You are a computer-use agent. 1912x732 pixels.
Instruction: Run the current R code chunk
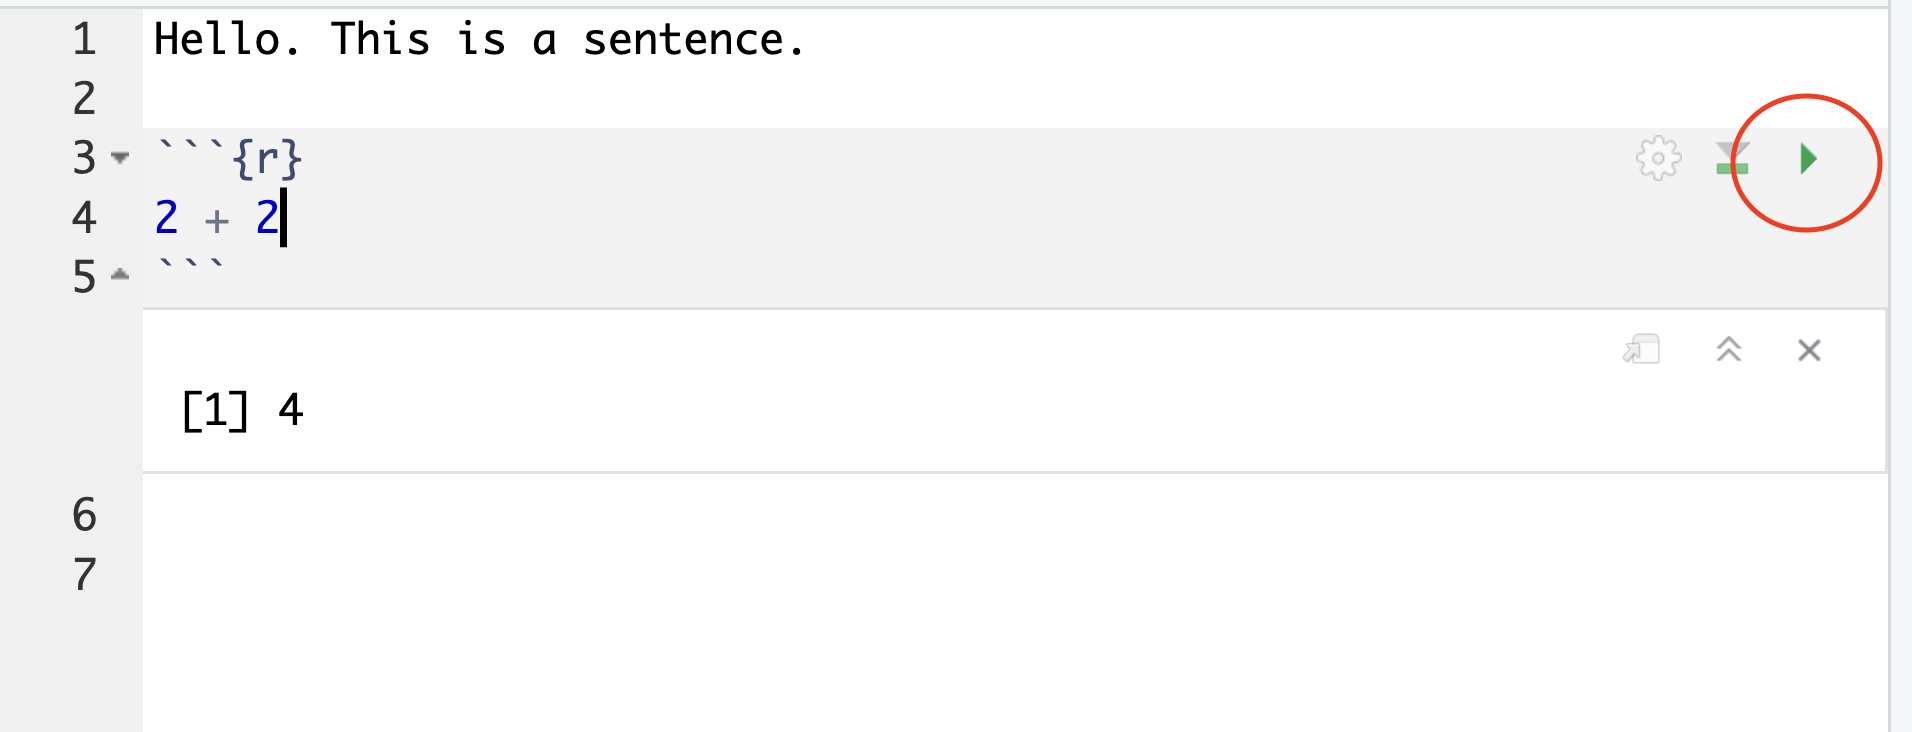[x=1807, y=158]
